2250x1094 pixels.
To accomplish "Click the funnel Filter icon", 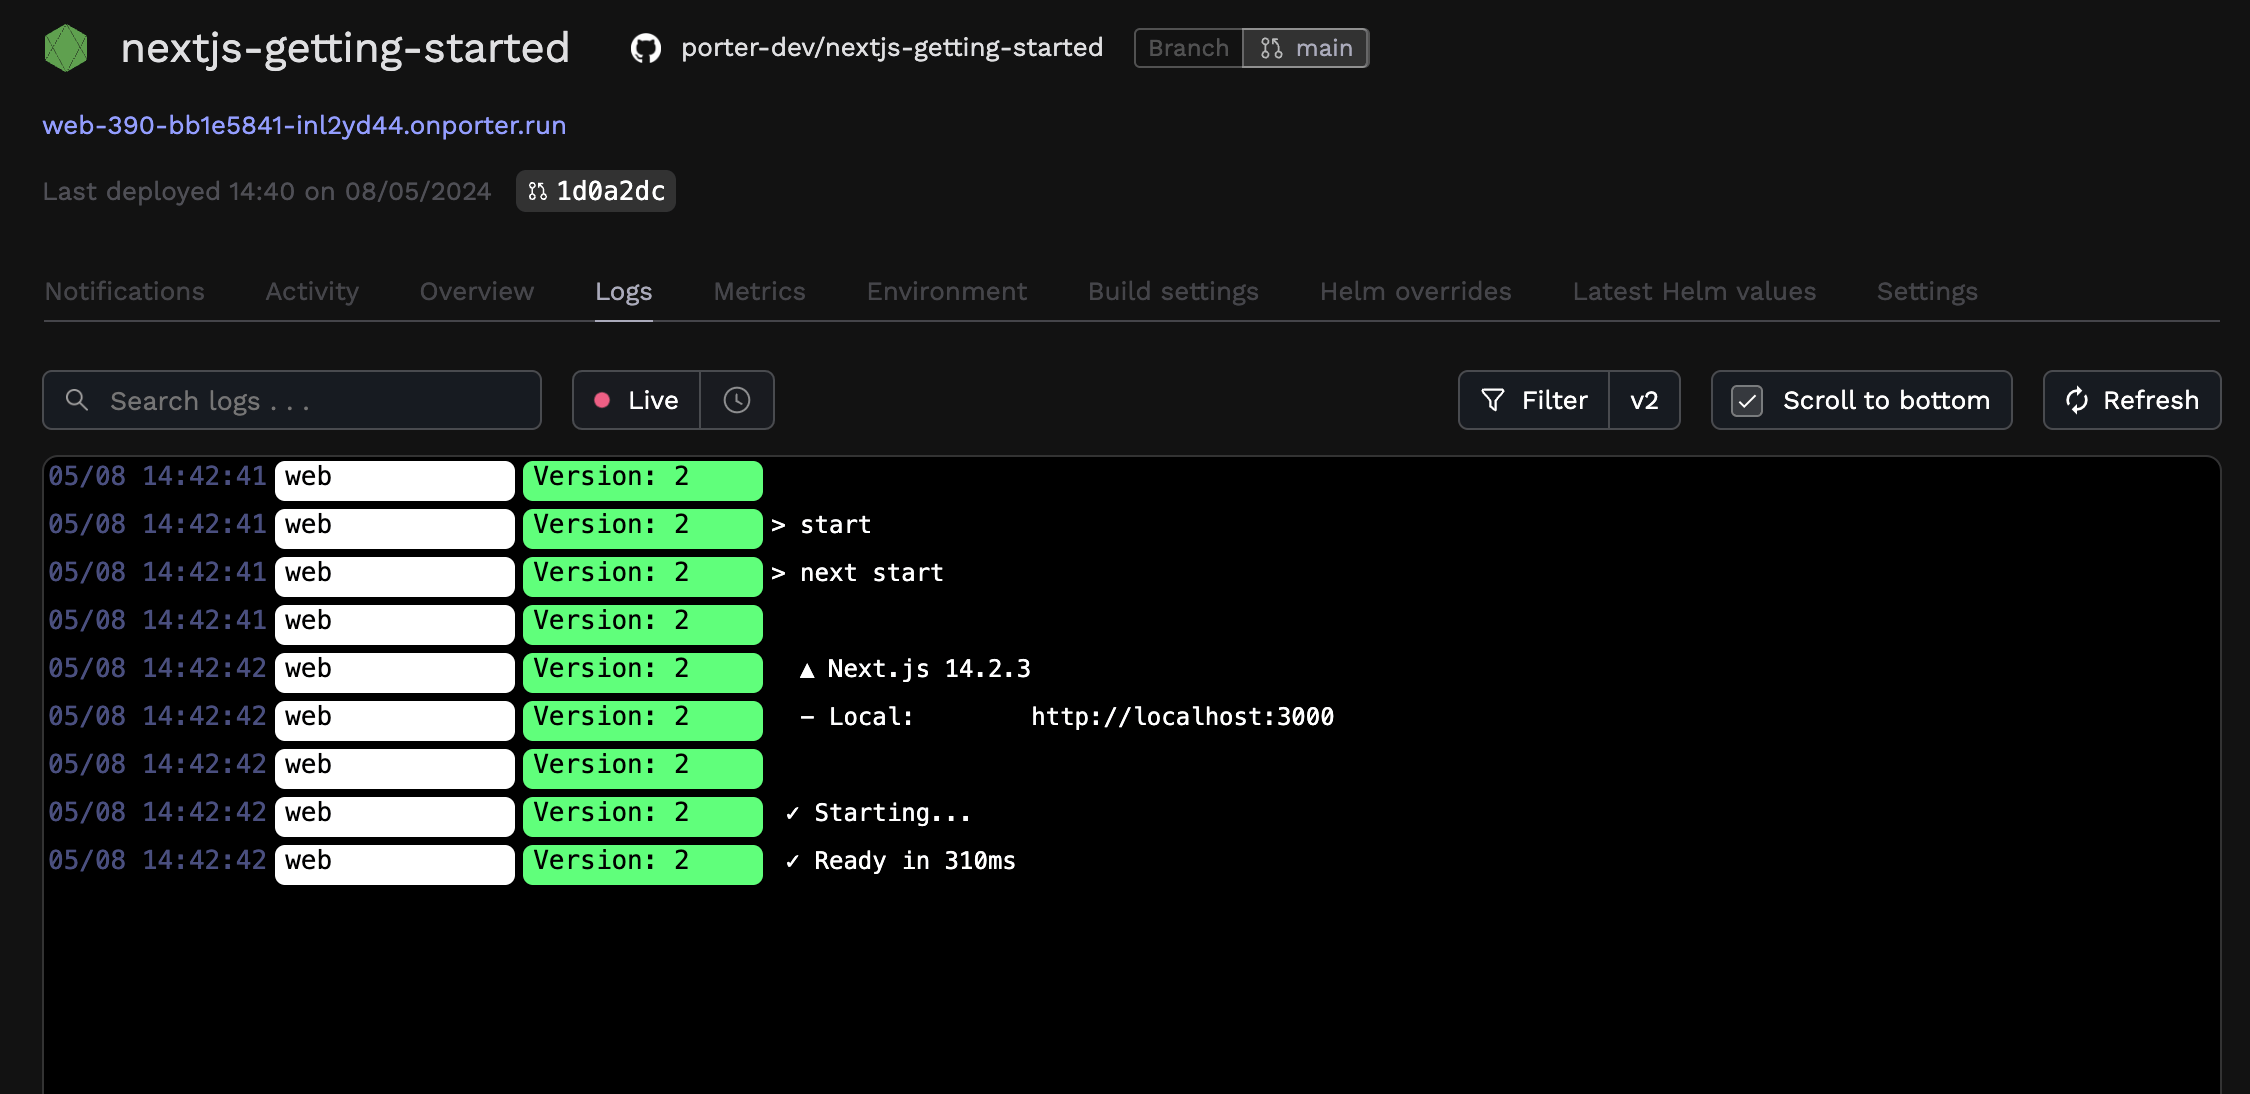I will pyautogui.click(x=1492, y=400).
